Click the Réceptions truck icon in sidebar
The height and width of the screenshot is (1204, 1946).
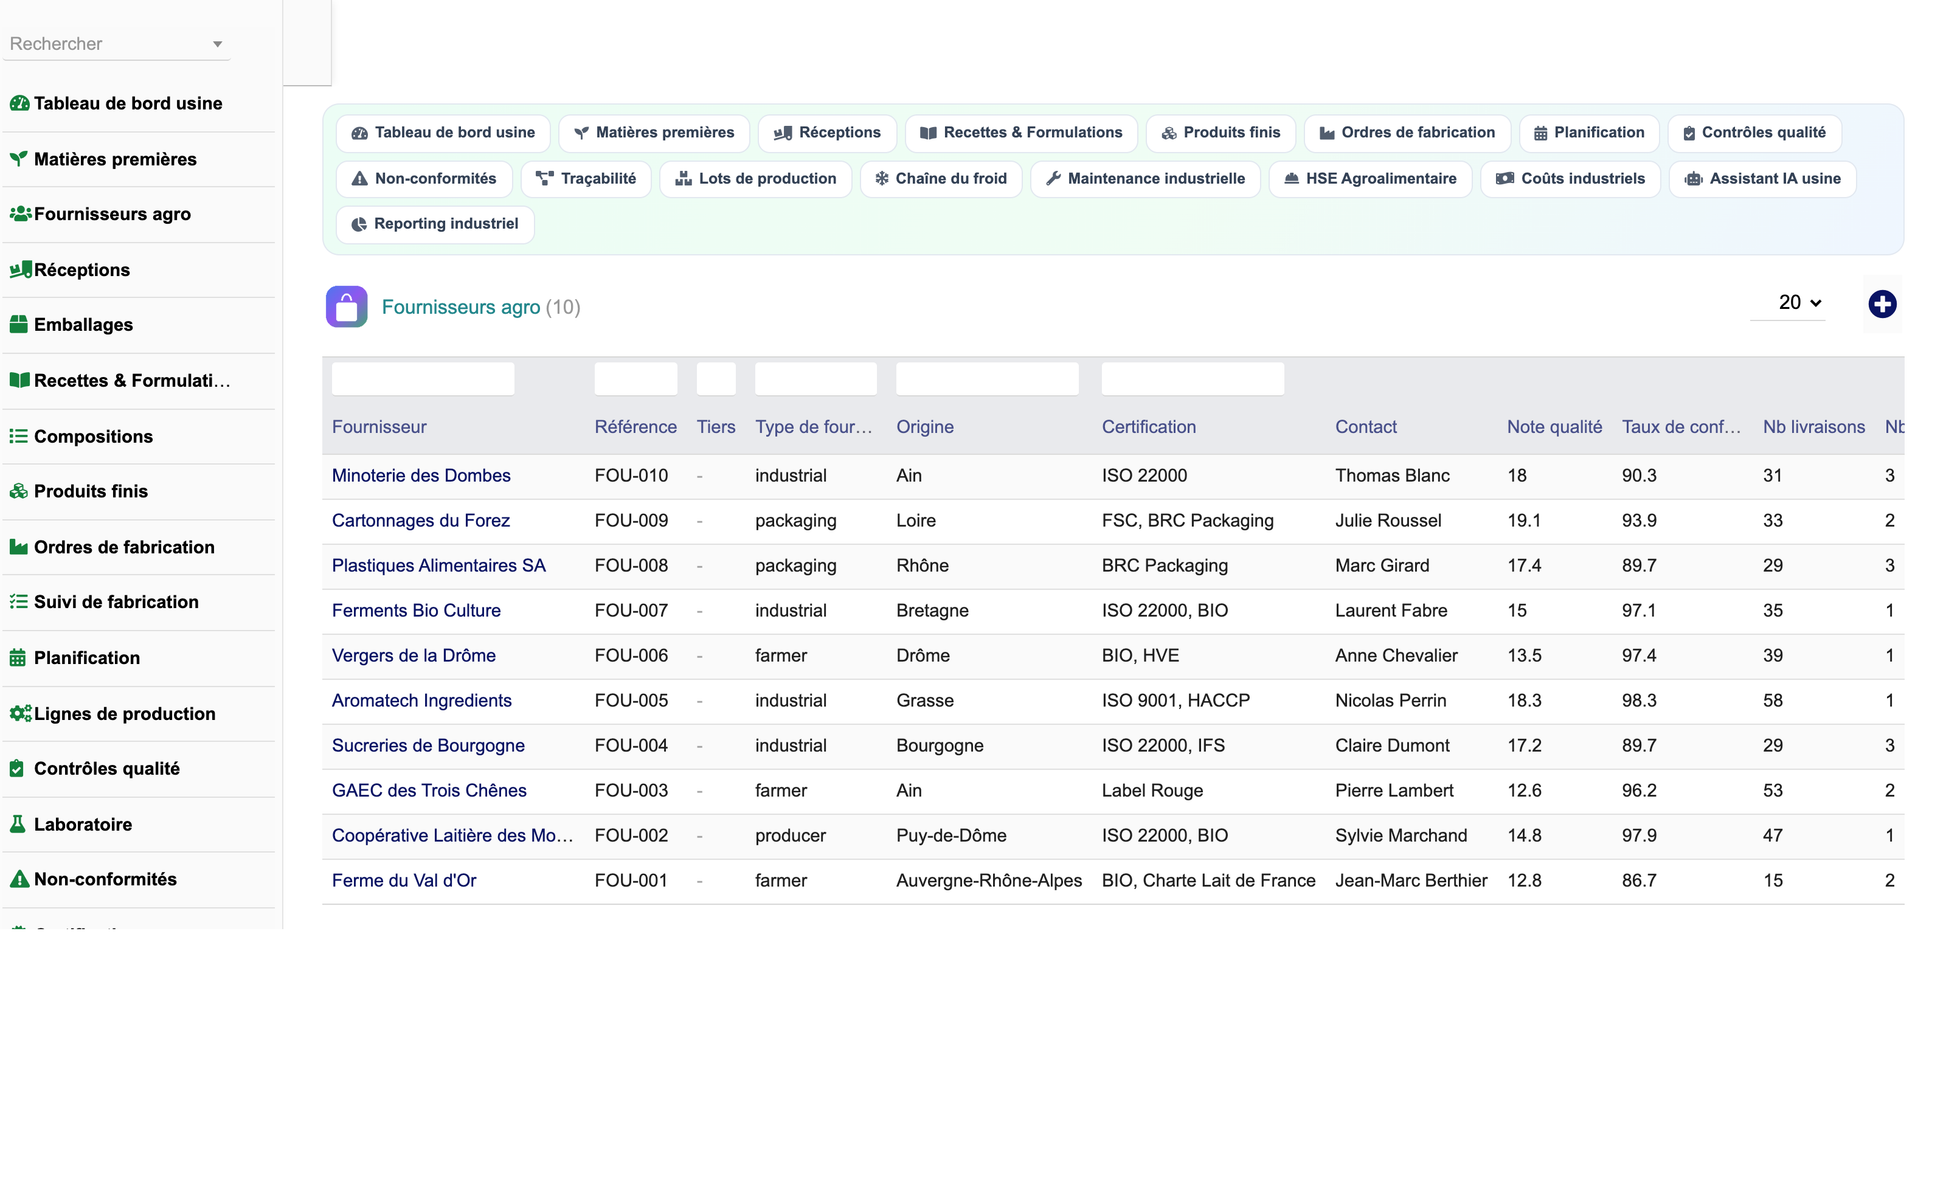point(20,270)
